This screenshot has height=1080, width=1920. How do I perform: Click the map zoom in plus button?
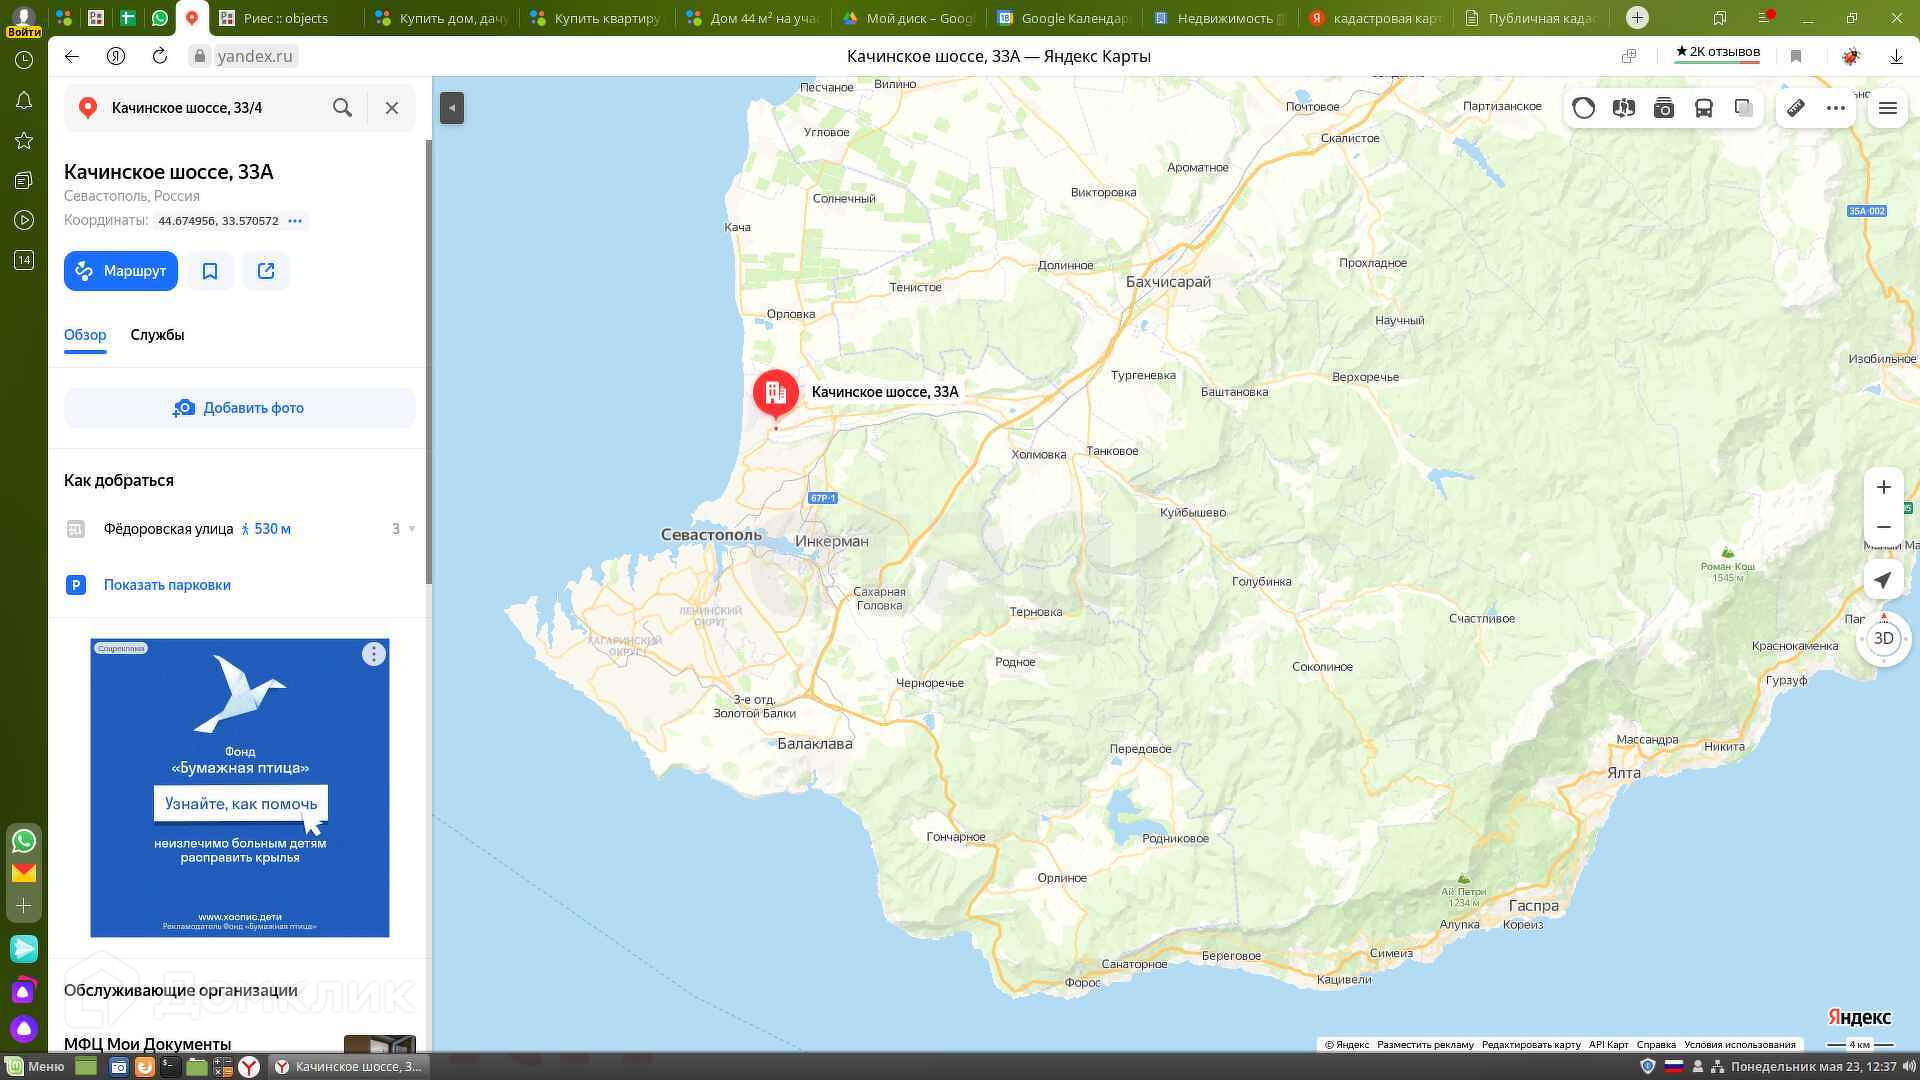[x=1883, y=487]
